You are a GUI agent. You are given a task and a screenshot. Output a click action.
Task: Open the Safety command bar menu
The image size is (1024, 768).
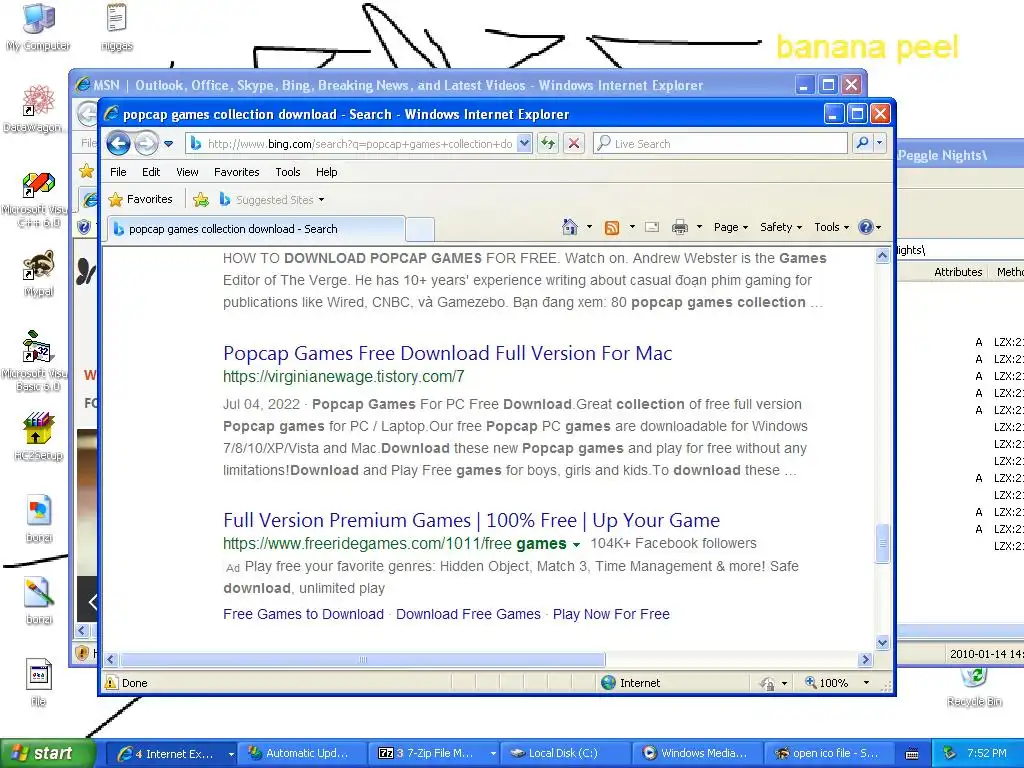[x=781, y=227]
